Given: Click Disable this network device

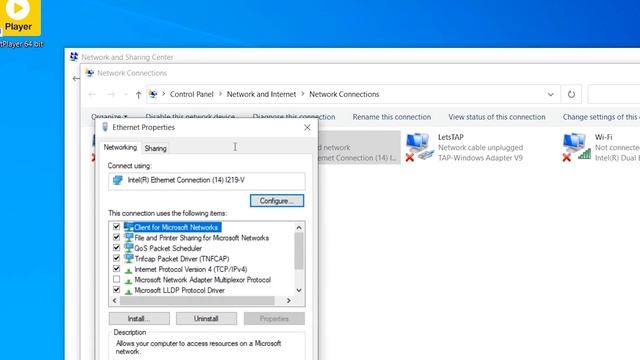Looking at the screenshot, I should pos(190,117).
